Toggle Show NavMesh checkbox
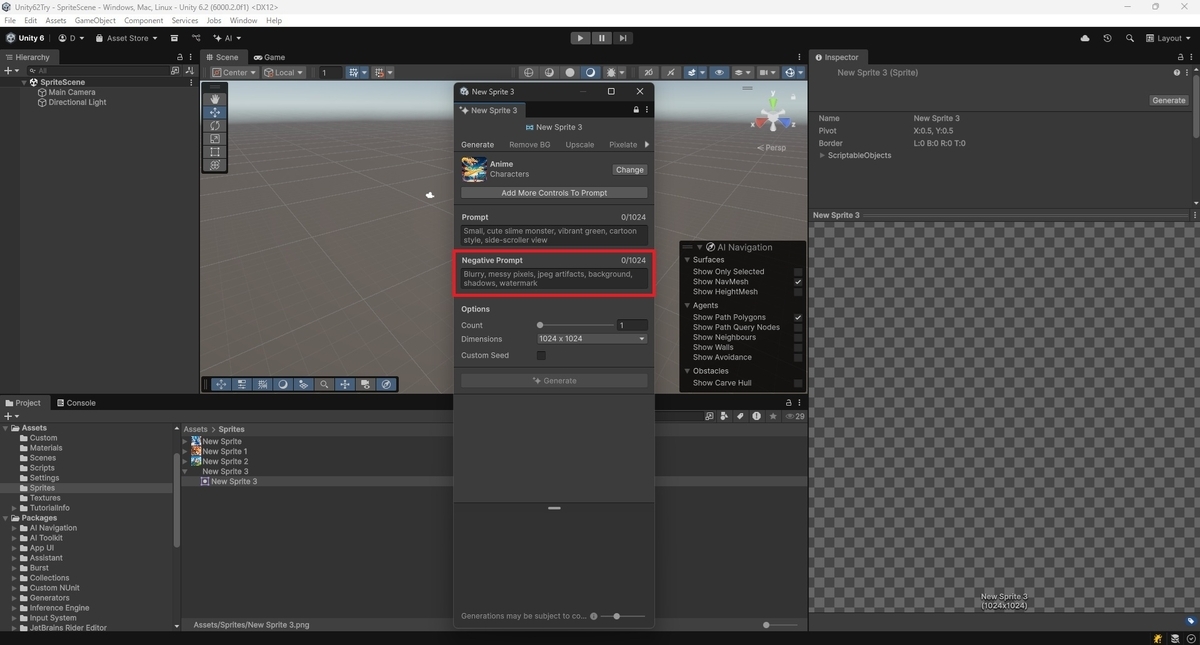Image resolution: width=1200 pixels, height=645 pixels. click(798, 282)
